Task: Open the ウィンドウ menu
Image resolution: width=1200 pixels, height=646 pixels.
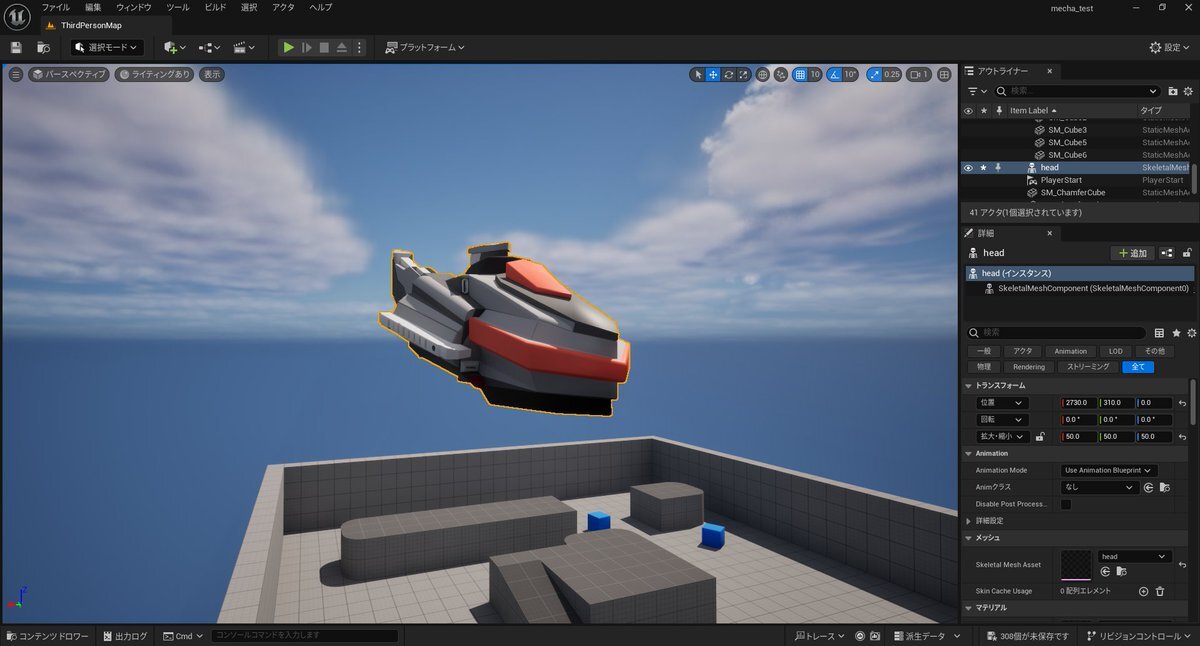Action: 134,7
